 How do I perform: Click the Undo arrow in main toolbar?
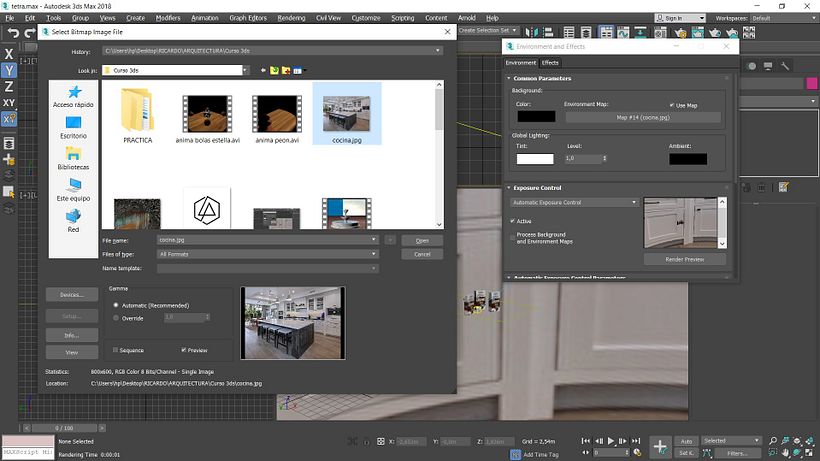point(13,33)
